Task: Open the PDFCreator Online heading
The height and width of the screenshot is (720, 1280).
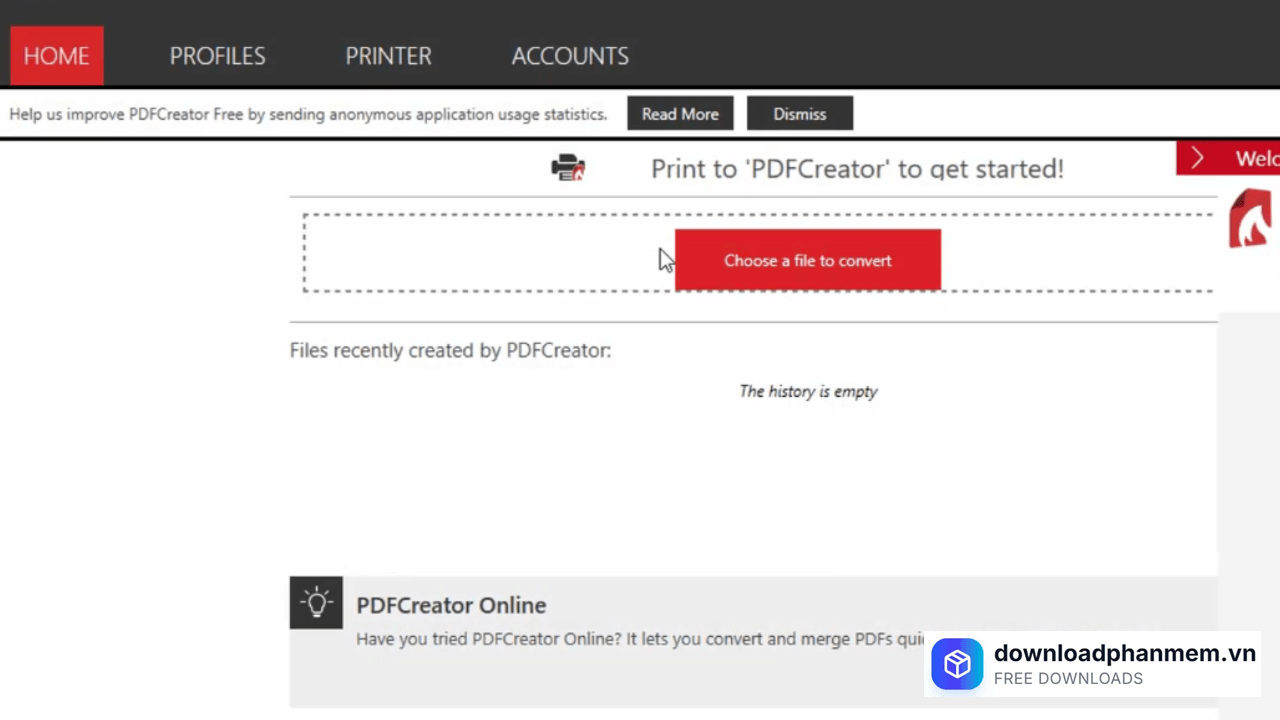Action: pos(451,605)
